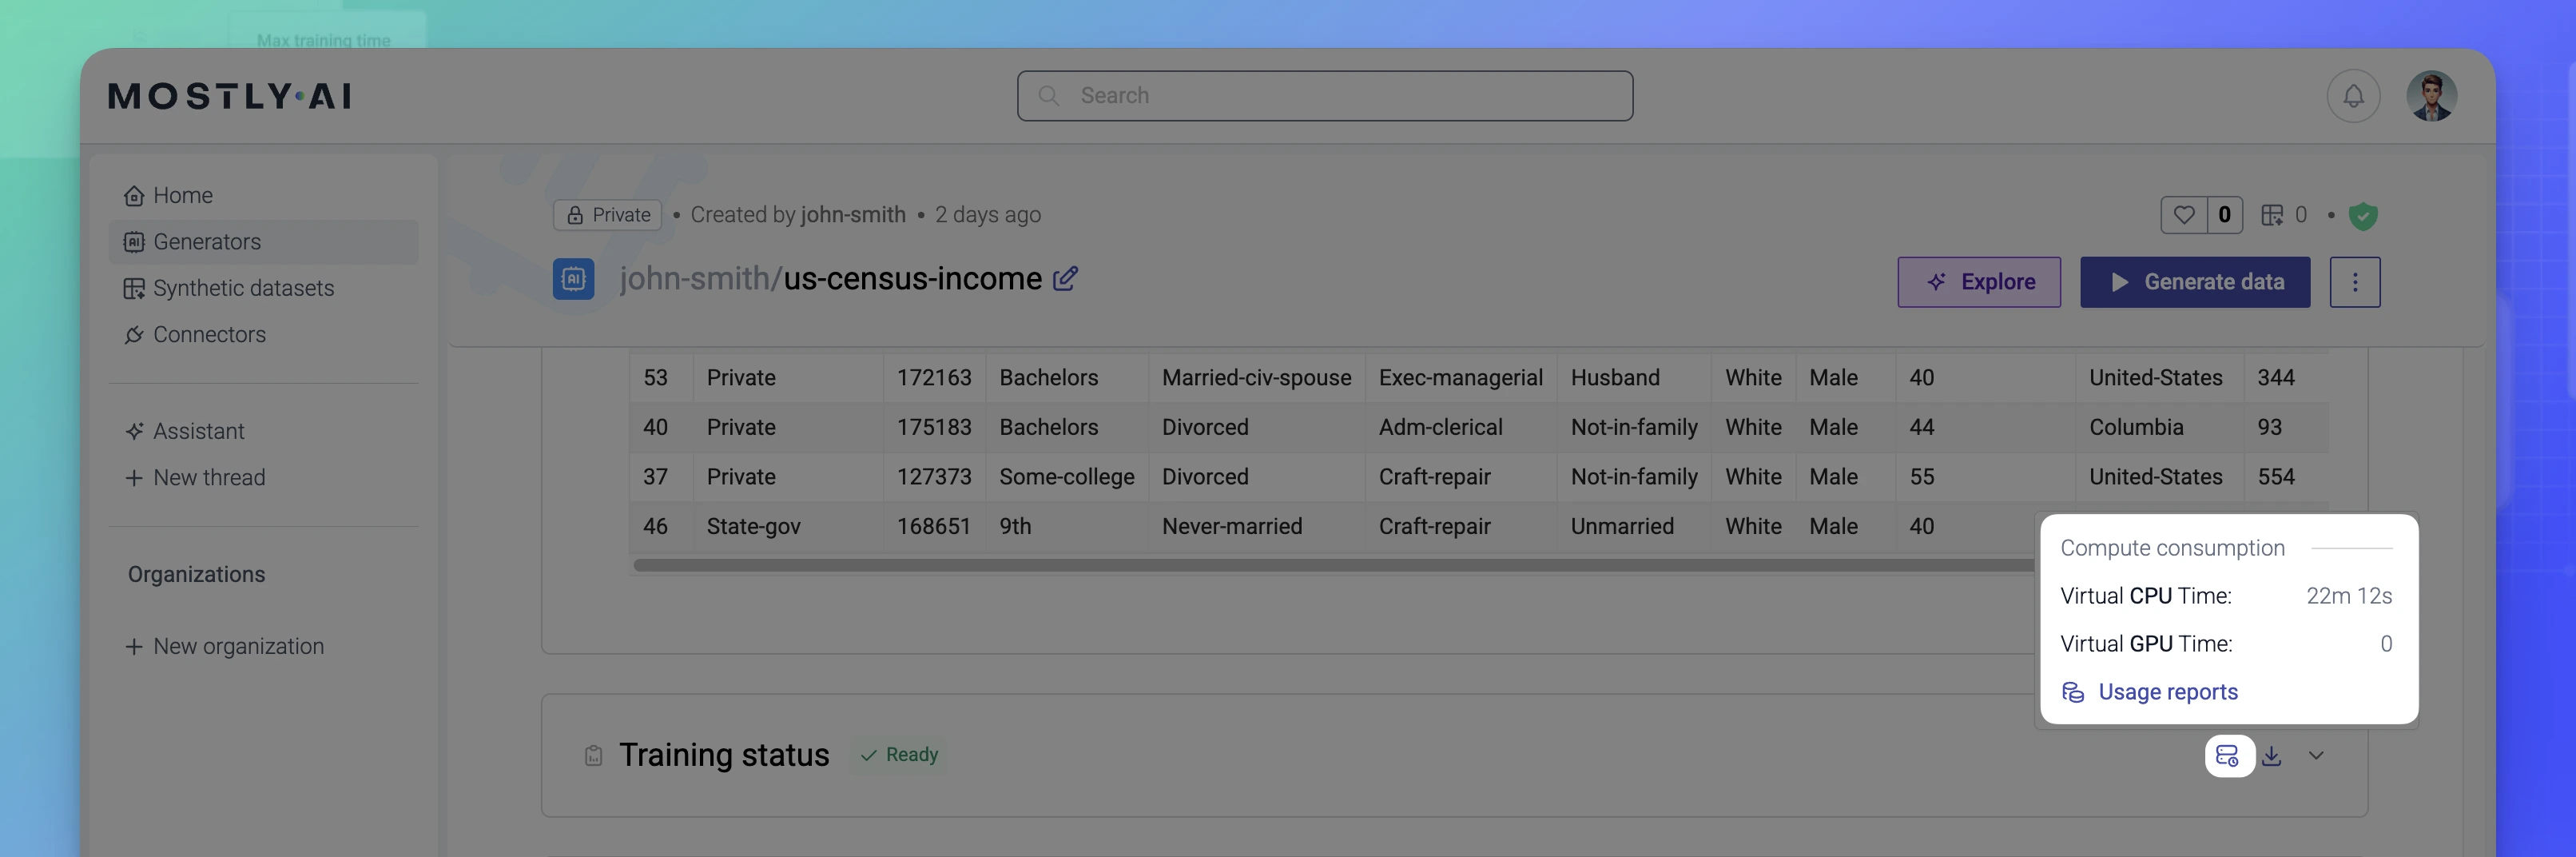
Task: Click the Generators AI chip icon
Action: [134, 242]
